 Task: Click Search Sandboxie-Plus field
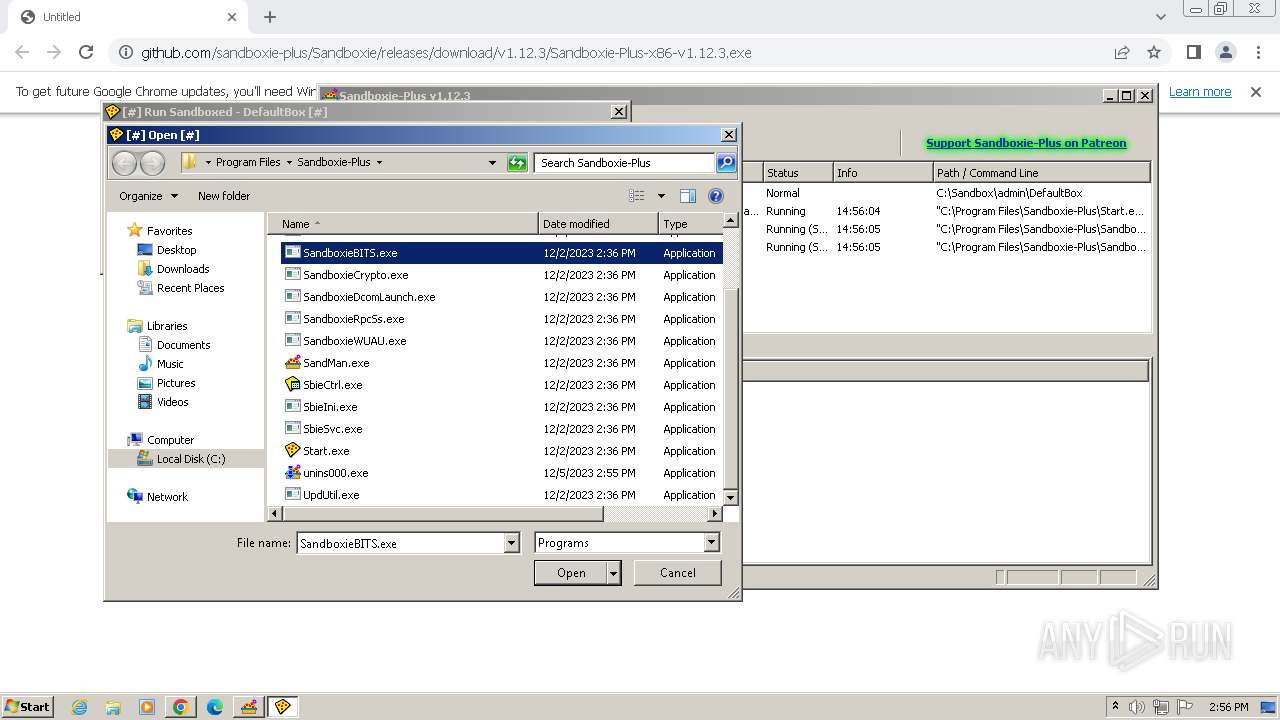[625, 163]
